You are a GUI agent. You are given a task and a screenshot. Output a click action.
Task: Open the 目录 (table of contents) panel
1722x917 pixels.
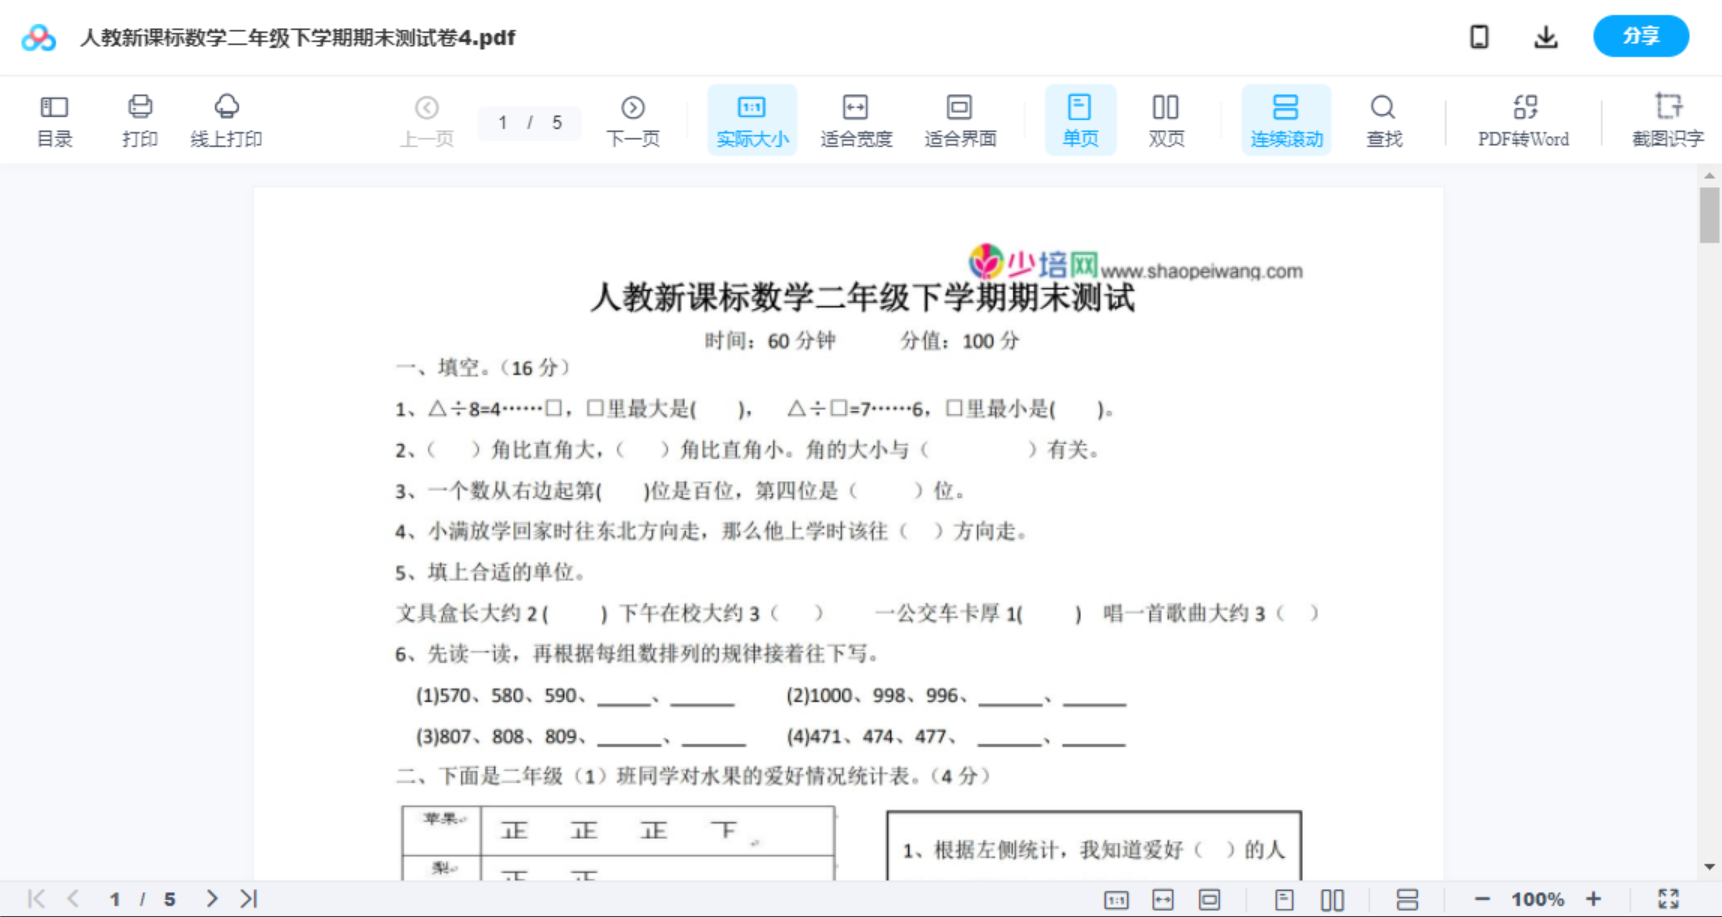coord(54,120)
